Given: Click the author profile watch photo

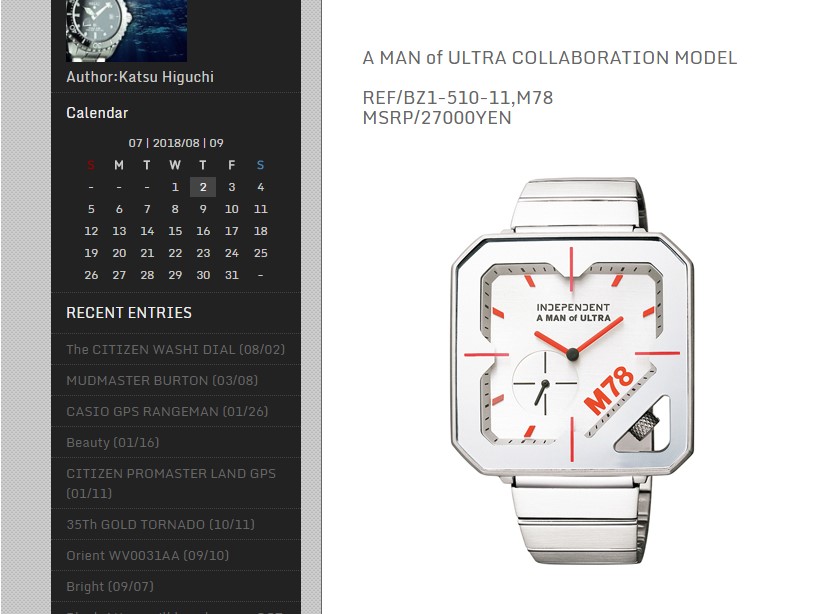Looking at the screenshot, I should (x=126, y=30).
